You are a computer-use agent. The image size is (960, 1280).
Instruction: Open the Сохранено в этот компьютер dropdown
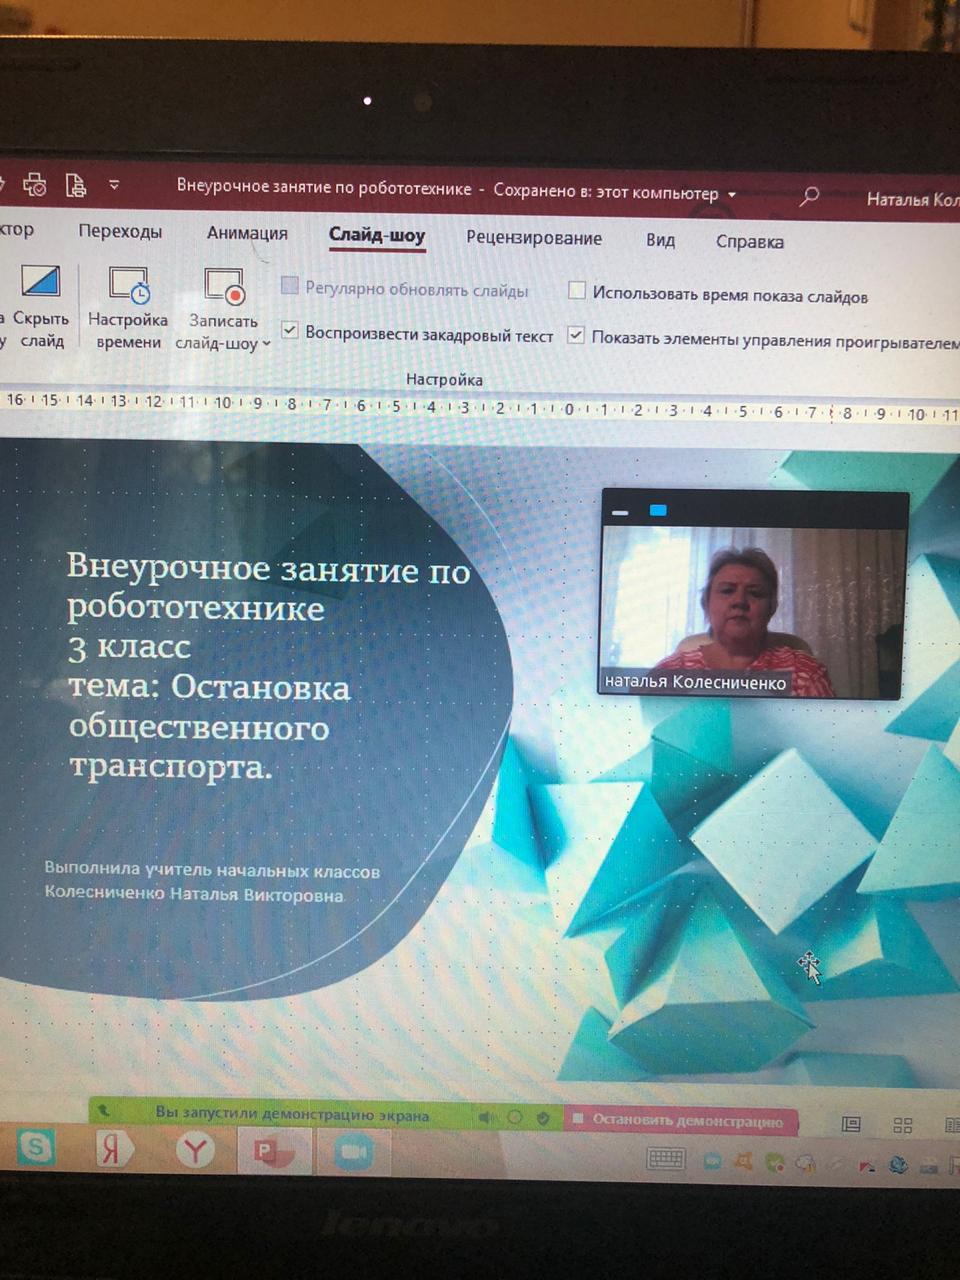pyautogui.click(x=733, y=193)
